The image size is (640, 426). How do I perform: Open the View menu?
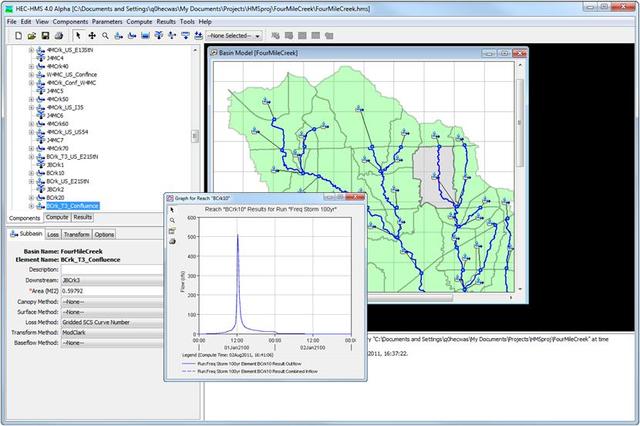[x=42, y=22]
